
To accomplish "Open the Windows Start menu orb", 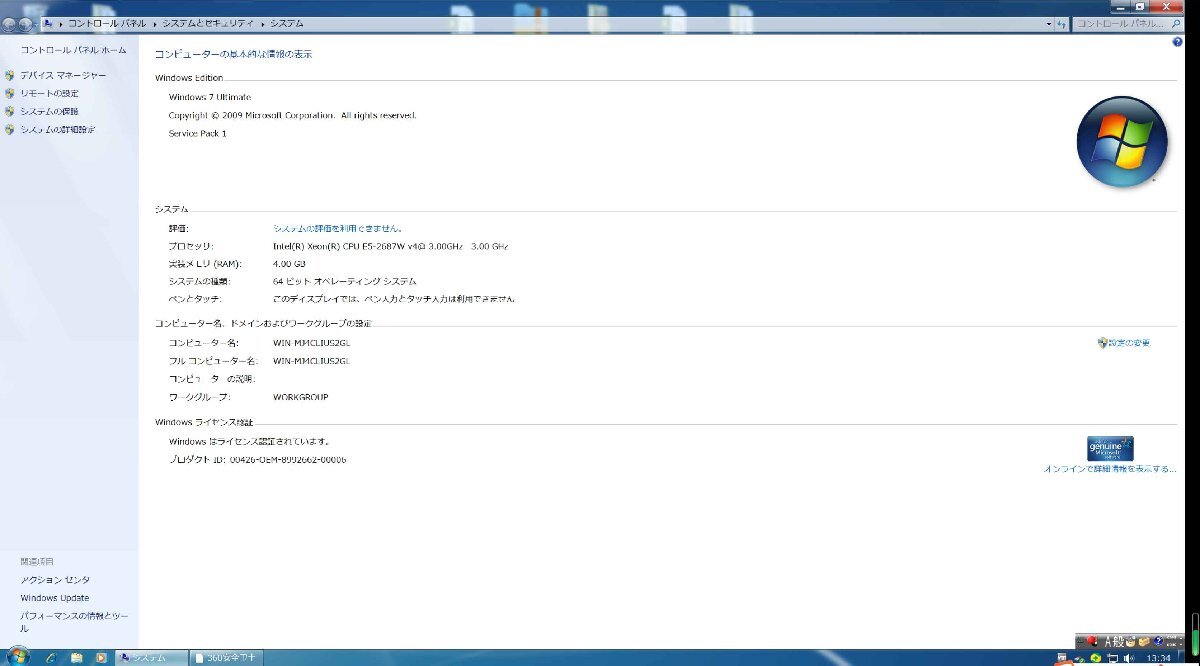I will point(18,657).
